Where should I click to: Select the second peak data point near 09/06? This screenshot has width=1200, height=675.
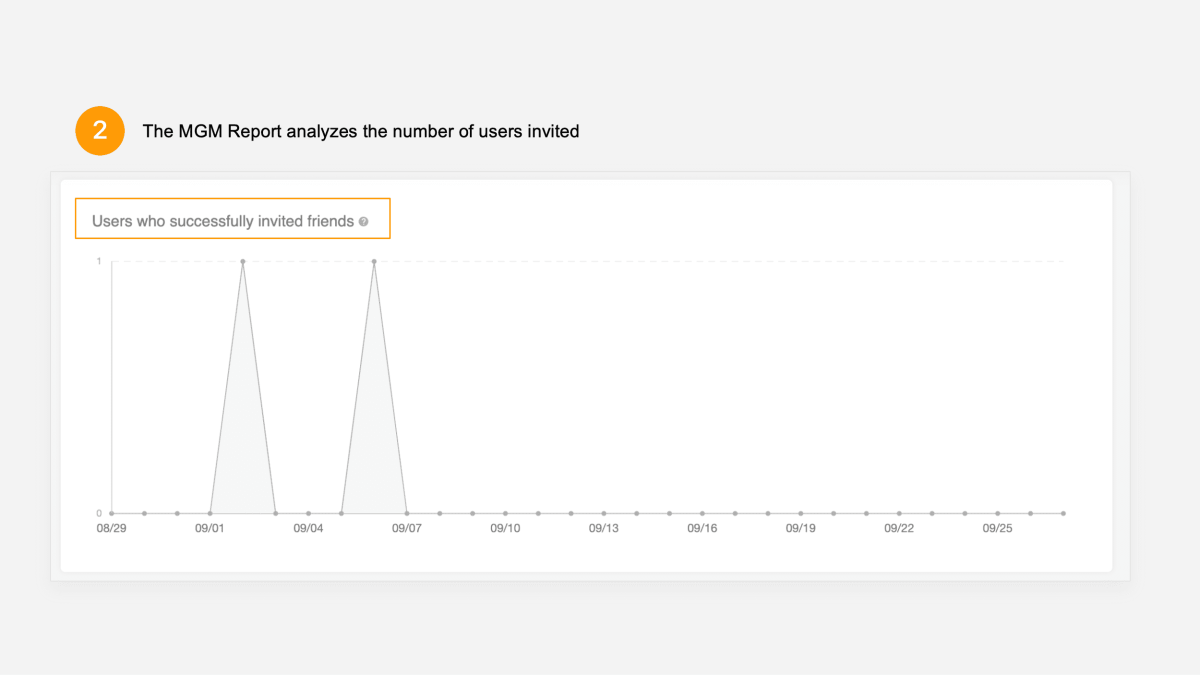[x=374, y=262]
